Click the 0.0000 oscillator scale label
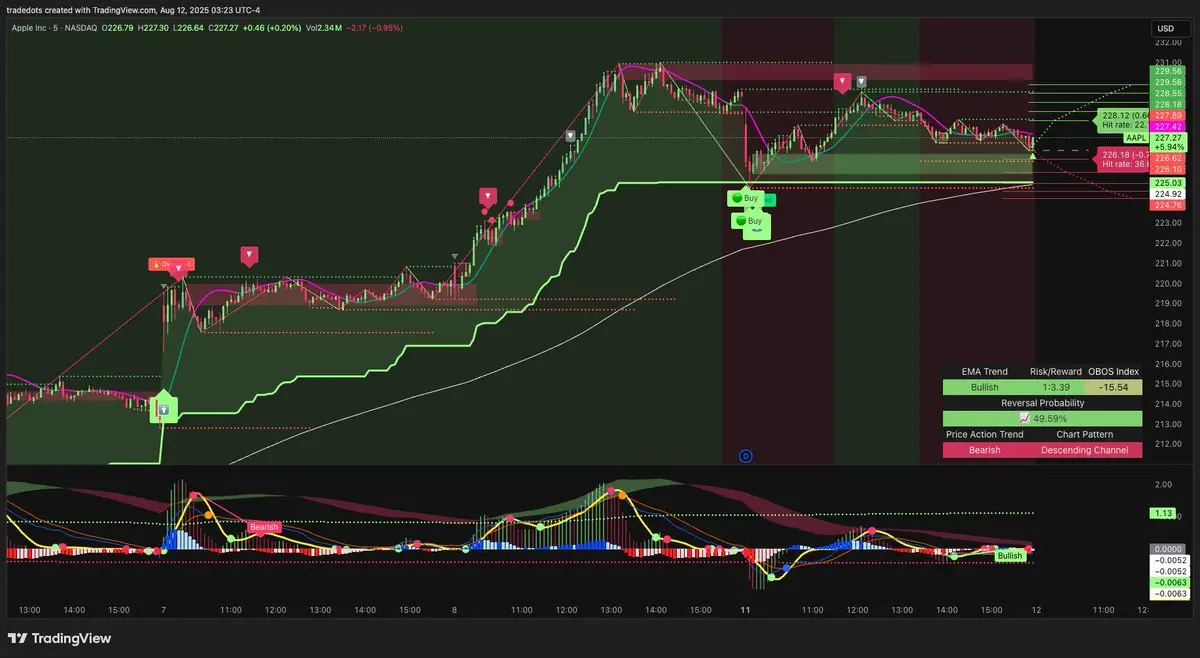 click(1168, 549)
